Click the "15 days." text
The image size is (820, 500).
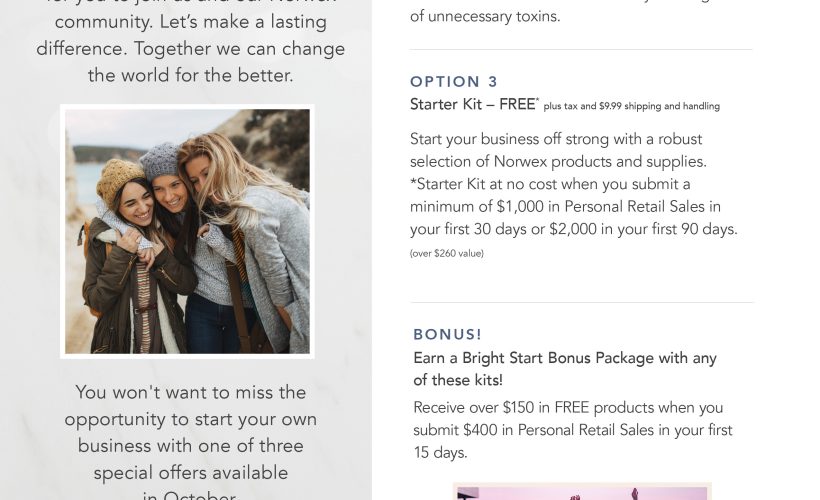click(x=440, y=453)
